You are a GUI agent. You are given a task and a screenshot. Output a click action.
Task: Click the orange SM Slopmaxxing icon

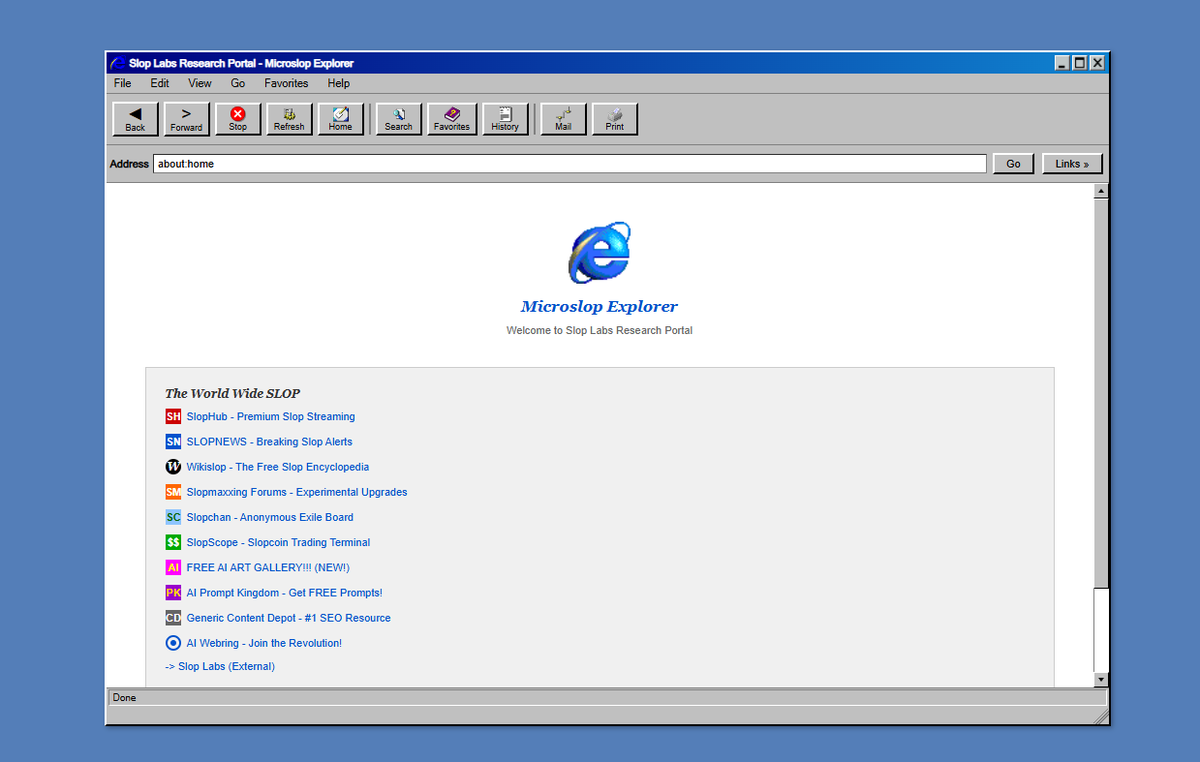[173, 492]
